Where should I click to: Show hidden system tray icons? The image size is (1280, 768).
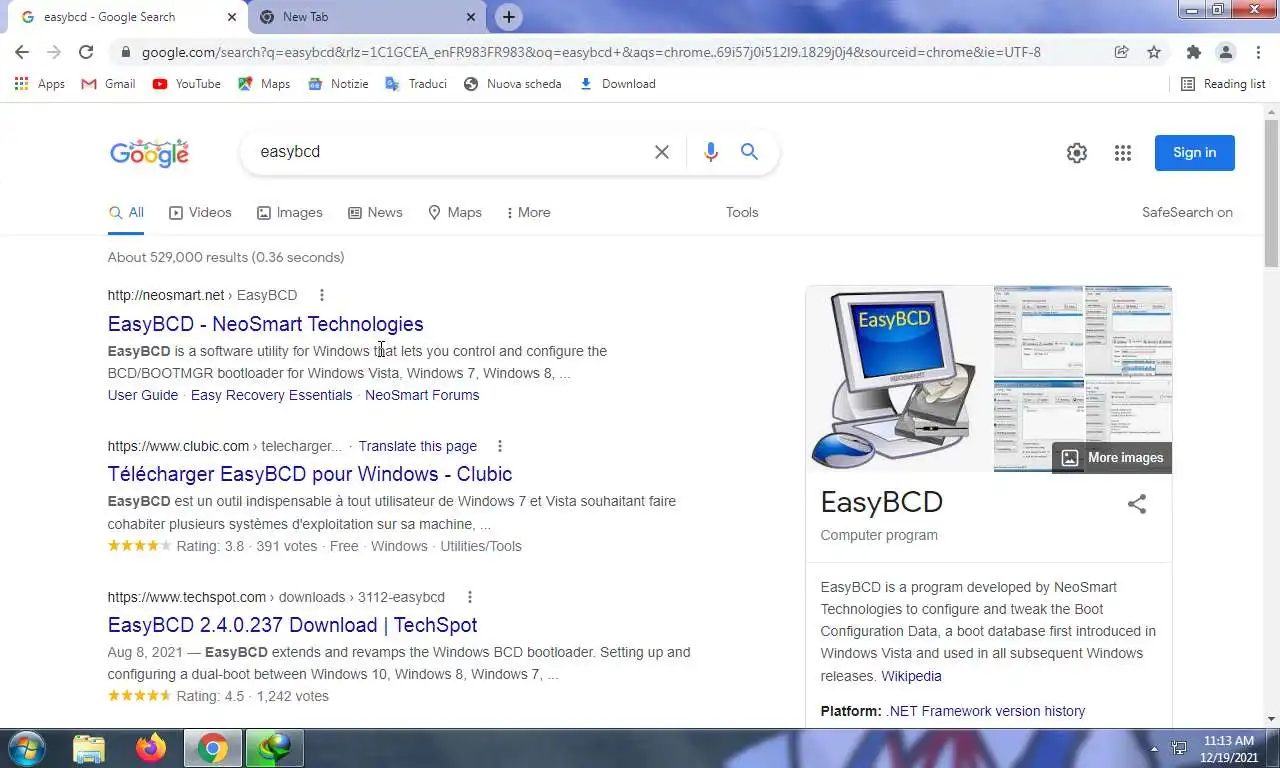click(1154, 748)
